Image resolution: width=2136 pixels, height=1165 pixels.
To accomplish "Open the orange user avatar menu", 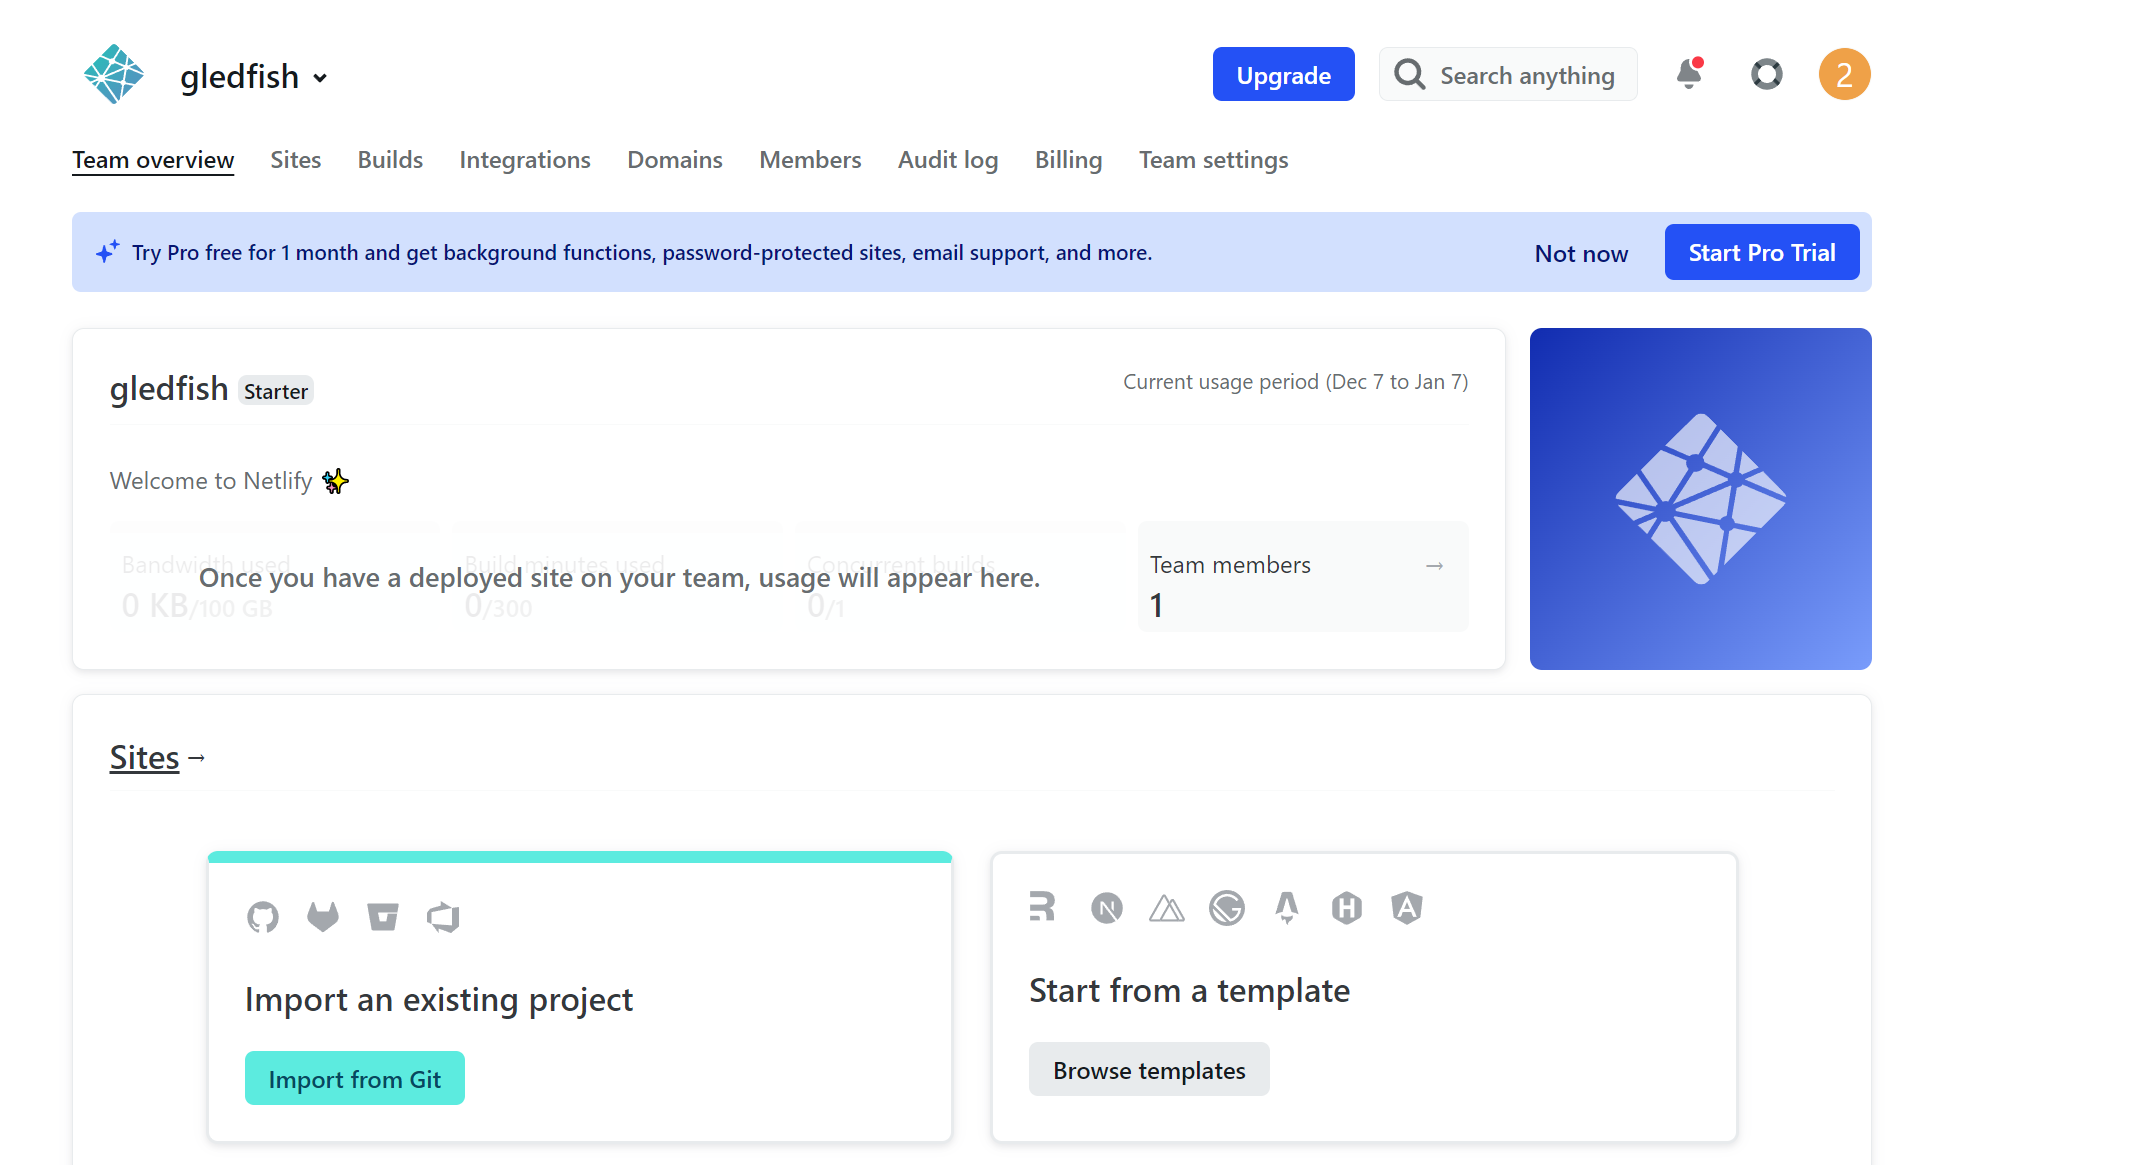I will click(x=1844, y=74).
